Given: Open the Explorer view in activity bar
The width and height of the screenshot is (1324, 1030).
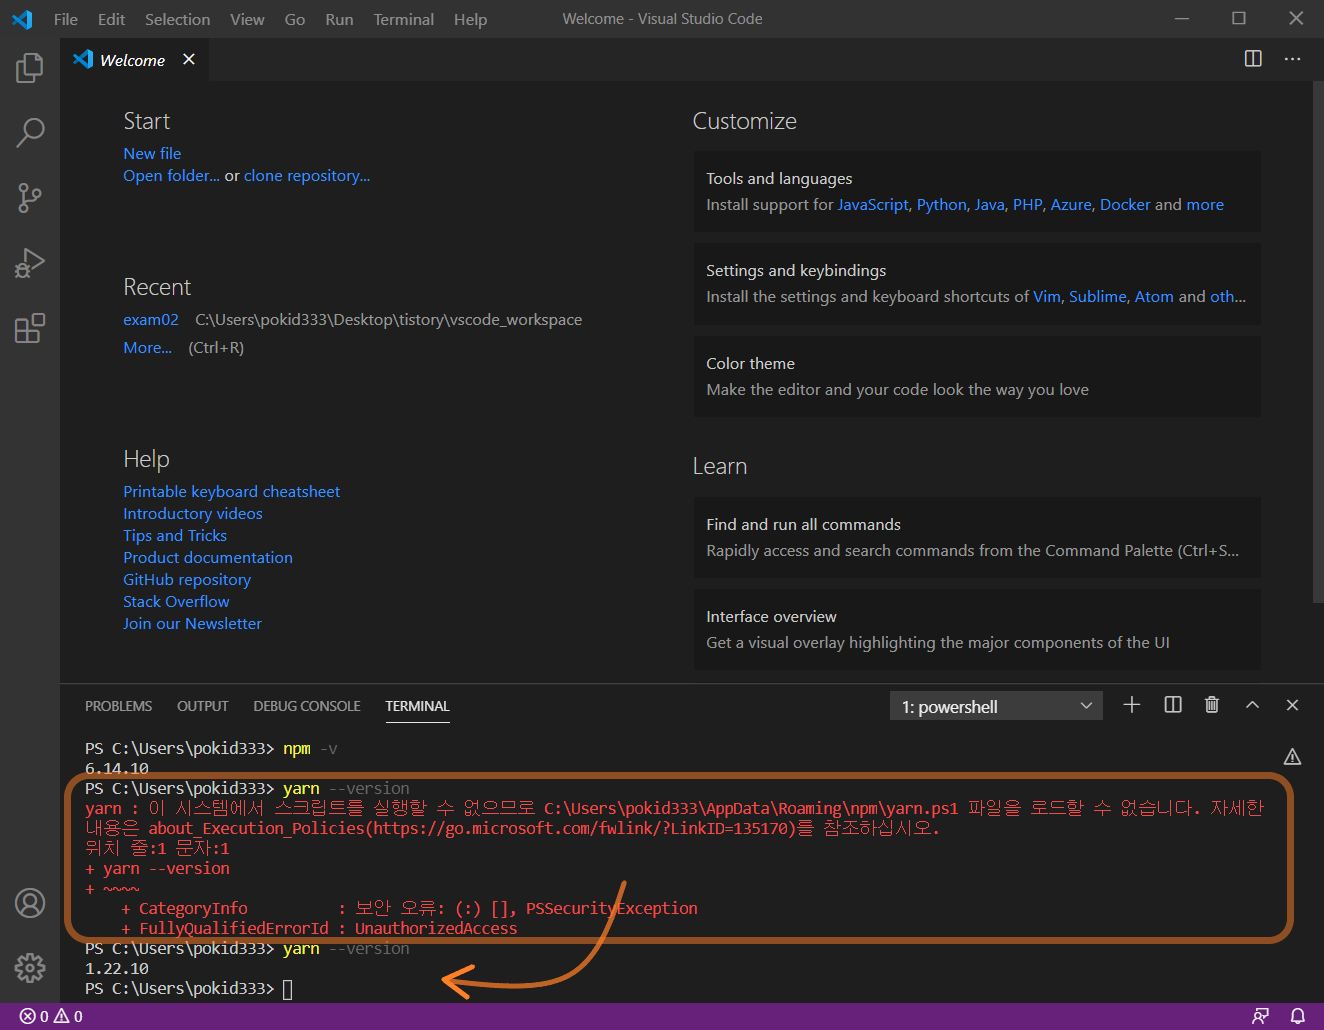Looking at the screenshot, I should (30, 68).
